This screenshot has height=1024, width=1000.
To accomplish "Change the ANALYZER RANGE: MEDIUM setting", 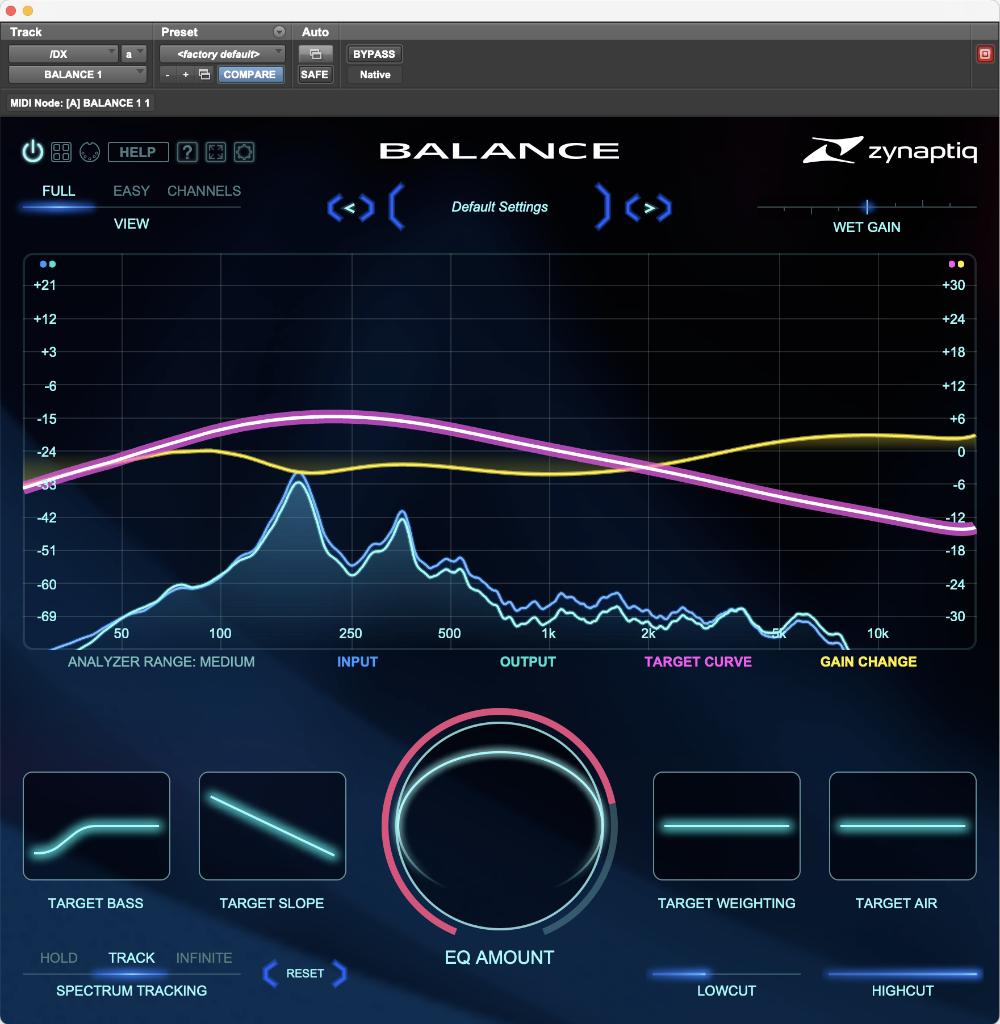I will [161, 662].
